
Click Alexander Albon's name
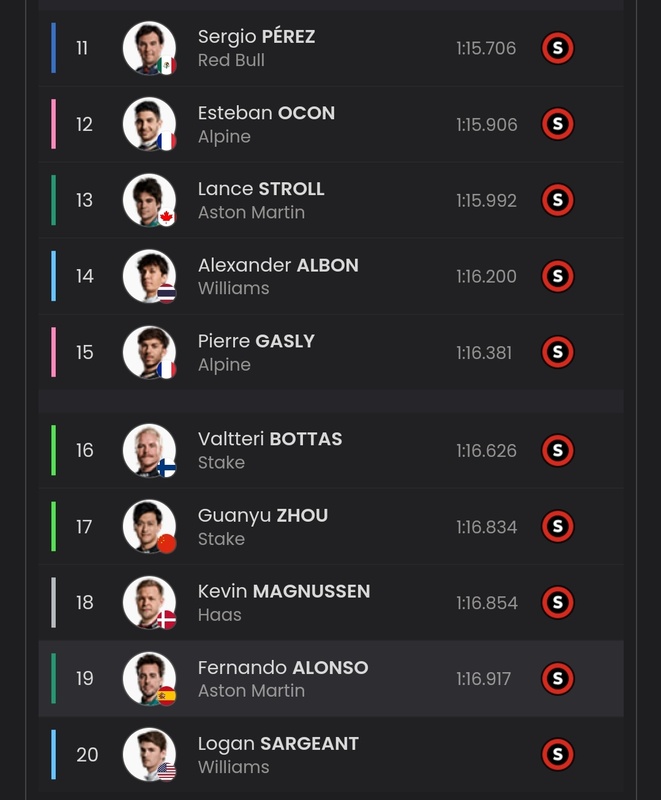click(278, 265)
